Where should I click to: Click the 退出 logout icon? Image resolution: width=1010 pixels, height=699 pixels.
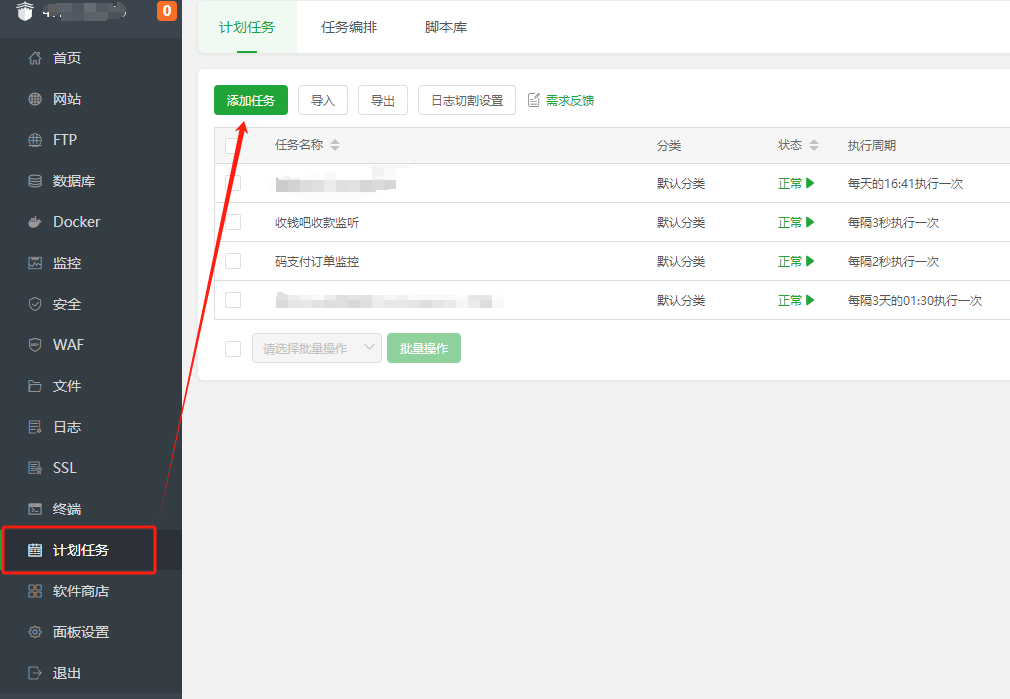coord(35,673)
